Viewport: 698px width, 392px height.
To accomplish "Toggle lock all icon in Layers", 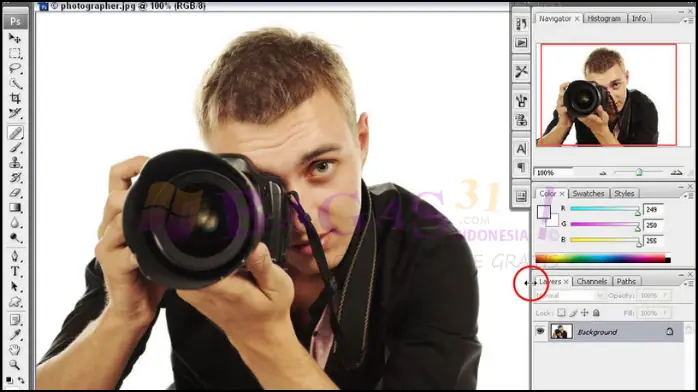I will tap(596, 313).
